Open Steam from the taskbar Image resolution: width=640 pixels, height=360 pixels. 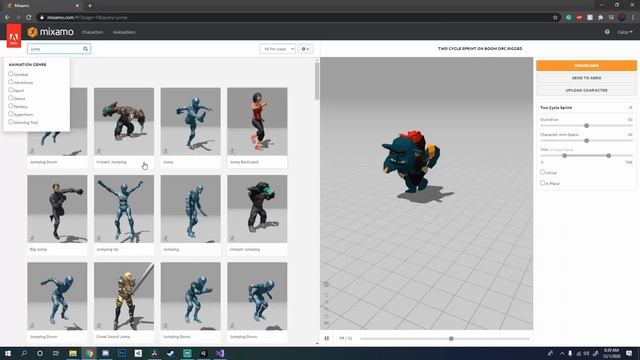pyautogui.click(x=171, y=353)
